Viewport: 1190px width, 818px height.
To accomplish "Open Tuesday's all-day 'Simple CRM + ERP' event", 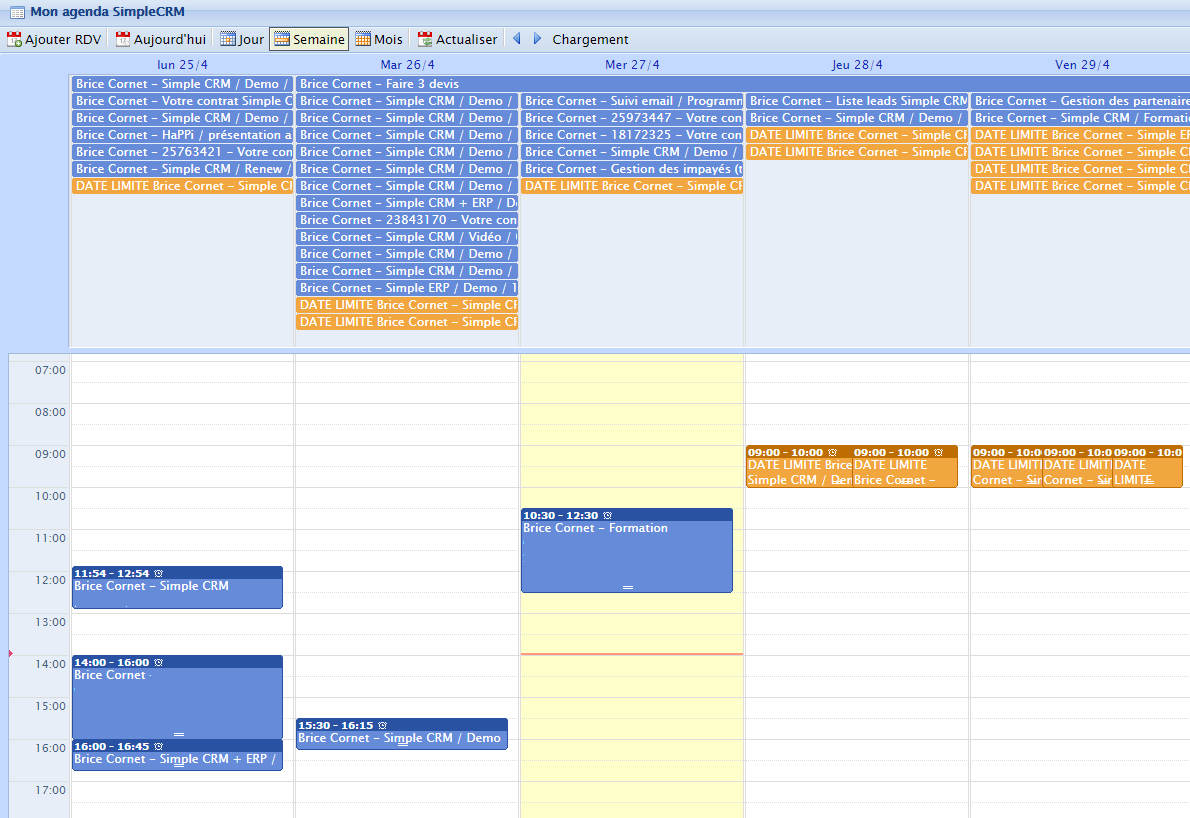I will pyautogui.click(x=407, y=203).
